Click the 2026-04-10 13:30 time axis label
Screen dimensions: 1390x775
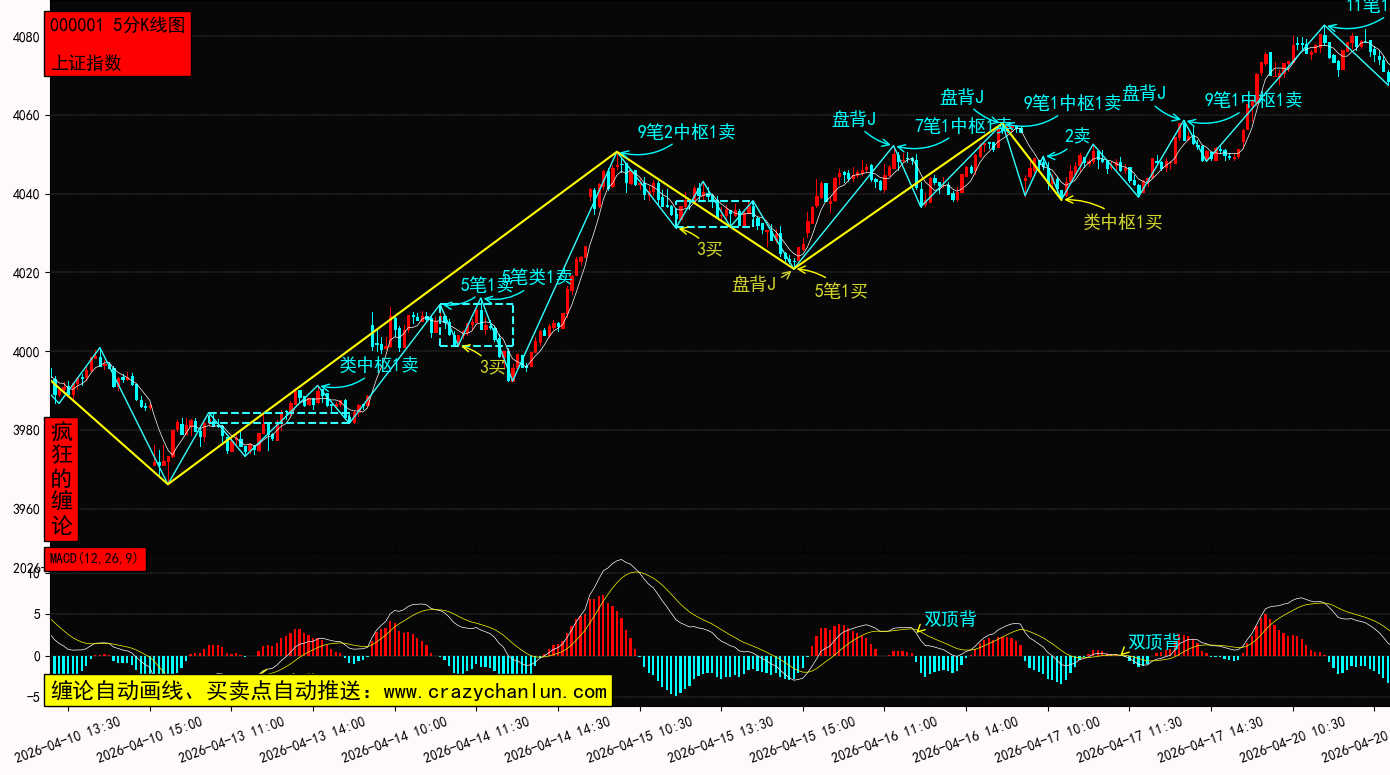(75, 737)
